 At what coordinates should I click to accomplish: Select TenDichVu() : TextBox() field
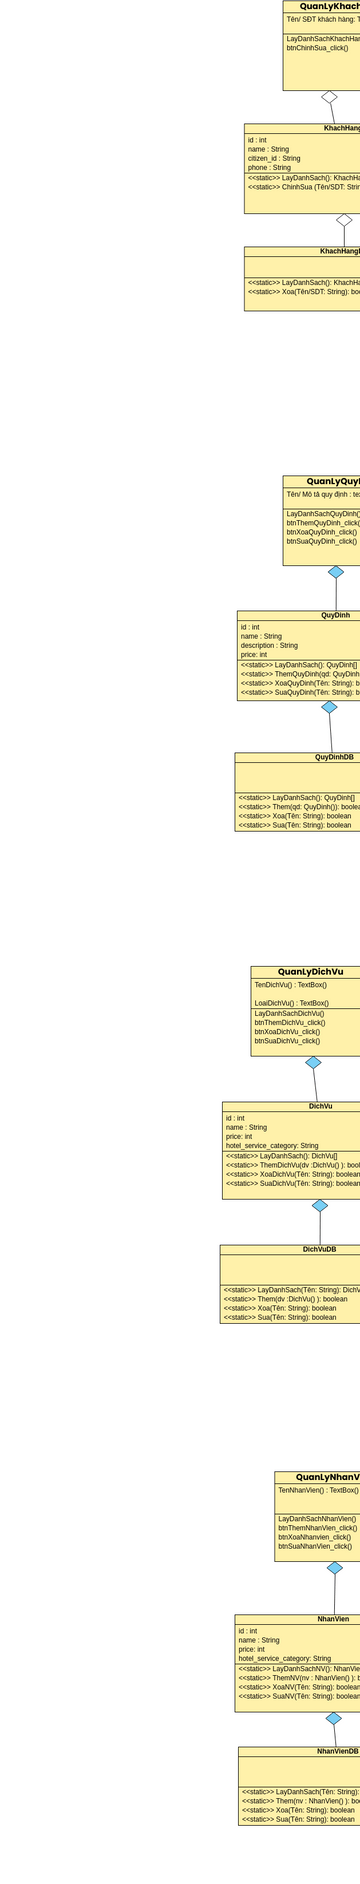coord(290,985)
